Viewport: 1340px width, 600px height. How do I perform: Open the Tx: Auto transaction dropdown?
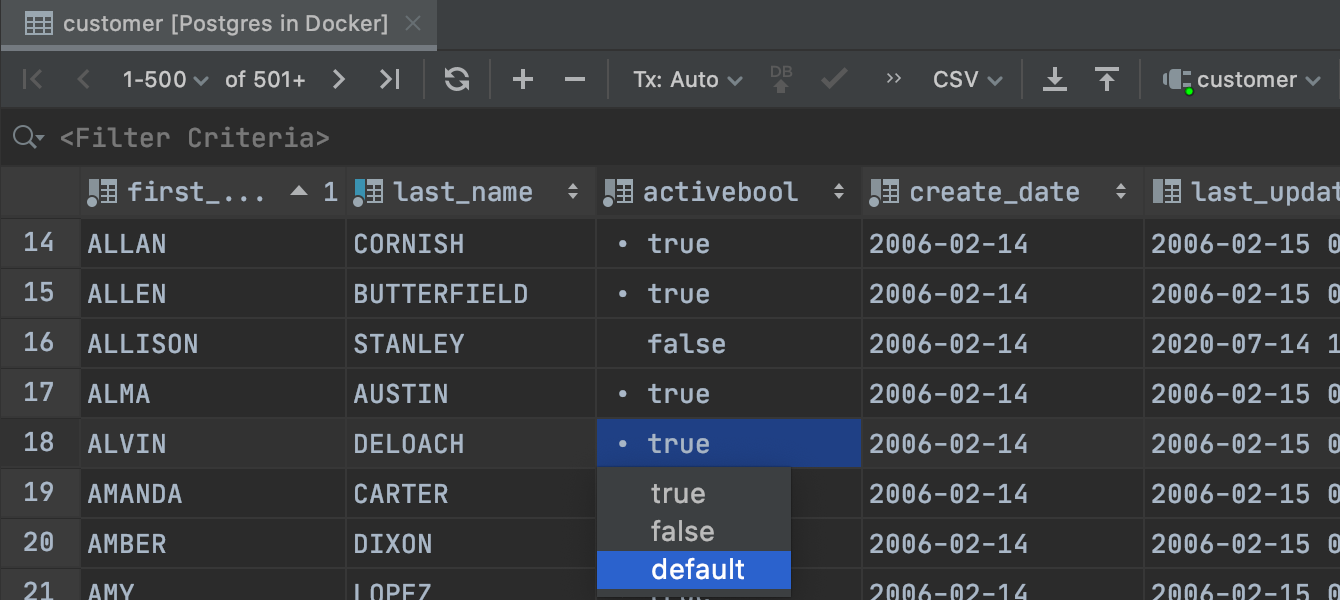pos(687,80)
